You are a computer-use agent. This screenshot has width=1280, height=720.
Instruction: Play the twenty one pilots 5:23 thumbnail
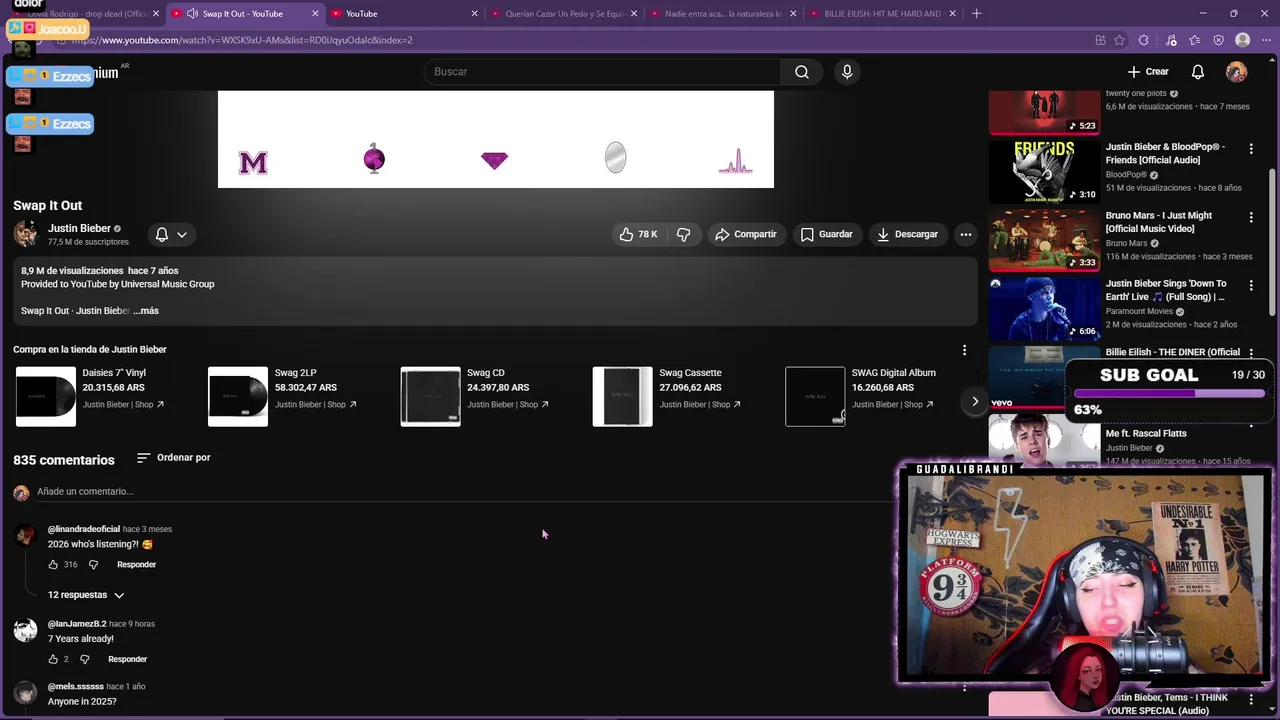coord(1044,112)
